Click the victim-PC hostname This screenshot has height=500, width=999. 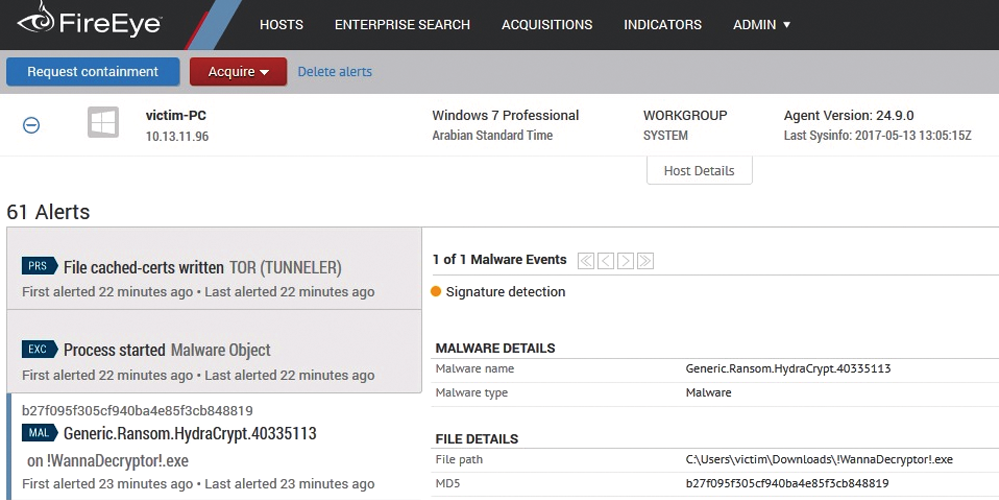pos(176,115)
